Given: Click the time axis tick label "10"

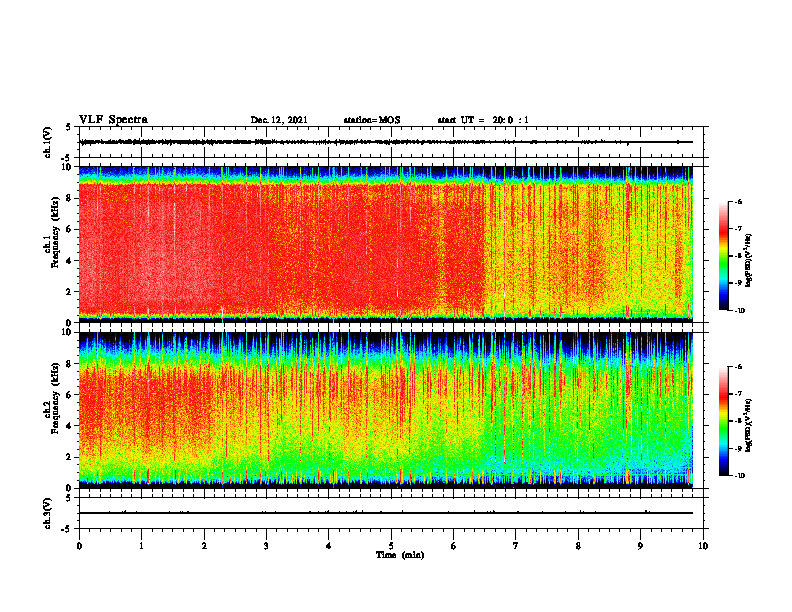Looking at the screenshot, I should (703, 546).
